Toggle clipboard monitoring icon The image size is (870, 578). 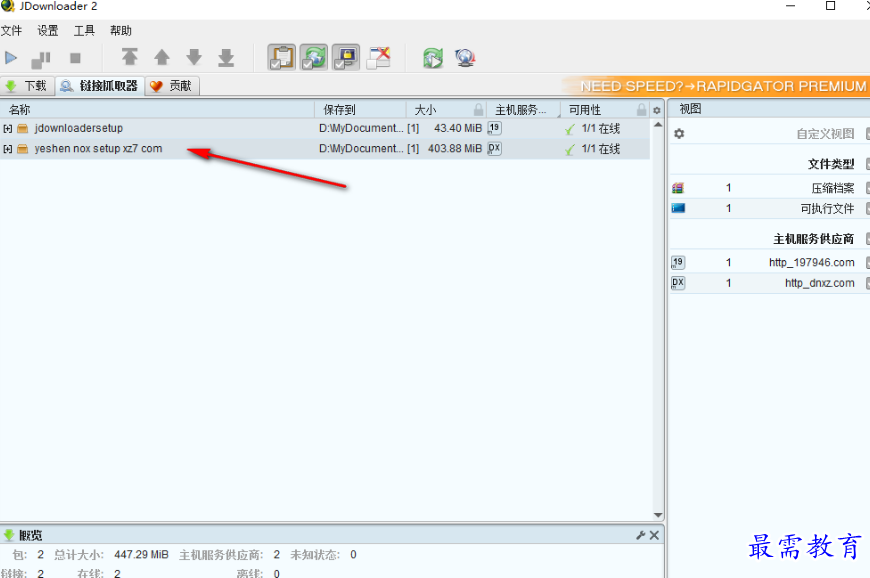(x=282, y=57)
